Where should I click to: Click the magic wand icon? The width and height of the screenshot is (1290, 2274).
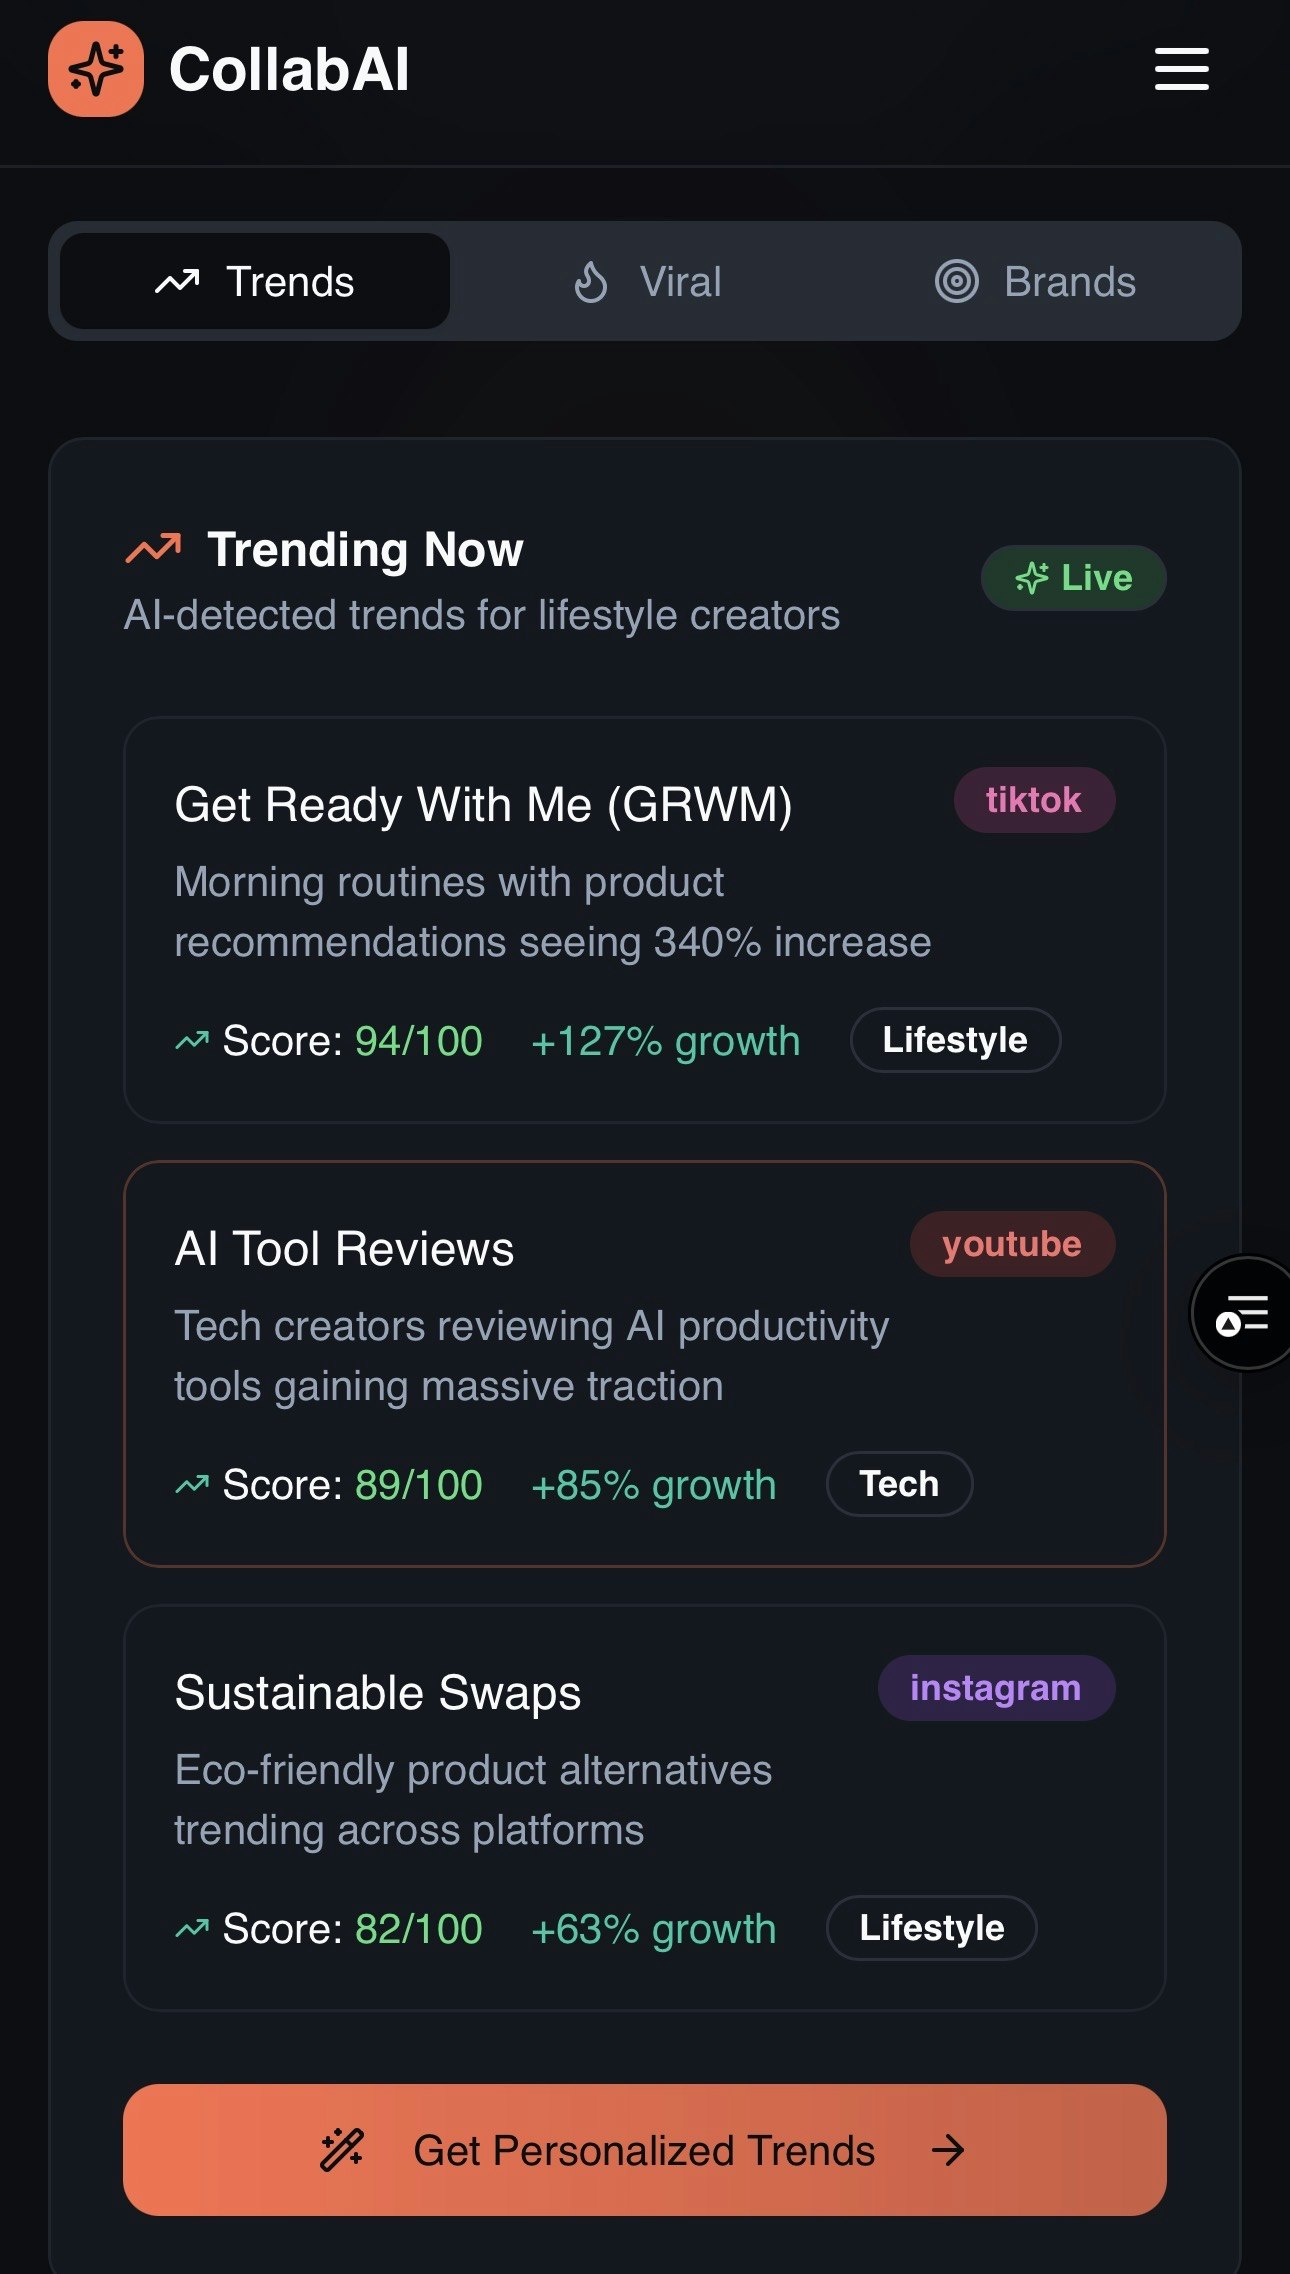coord(342,2149)
